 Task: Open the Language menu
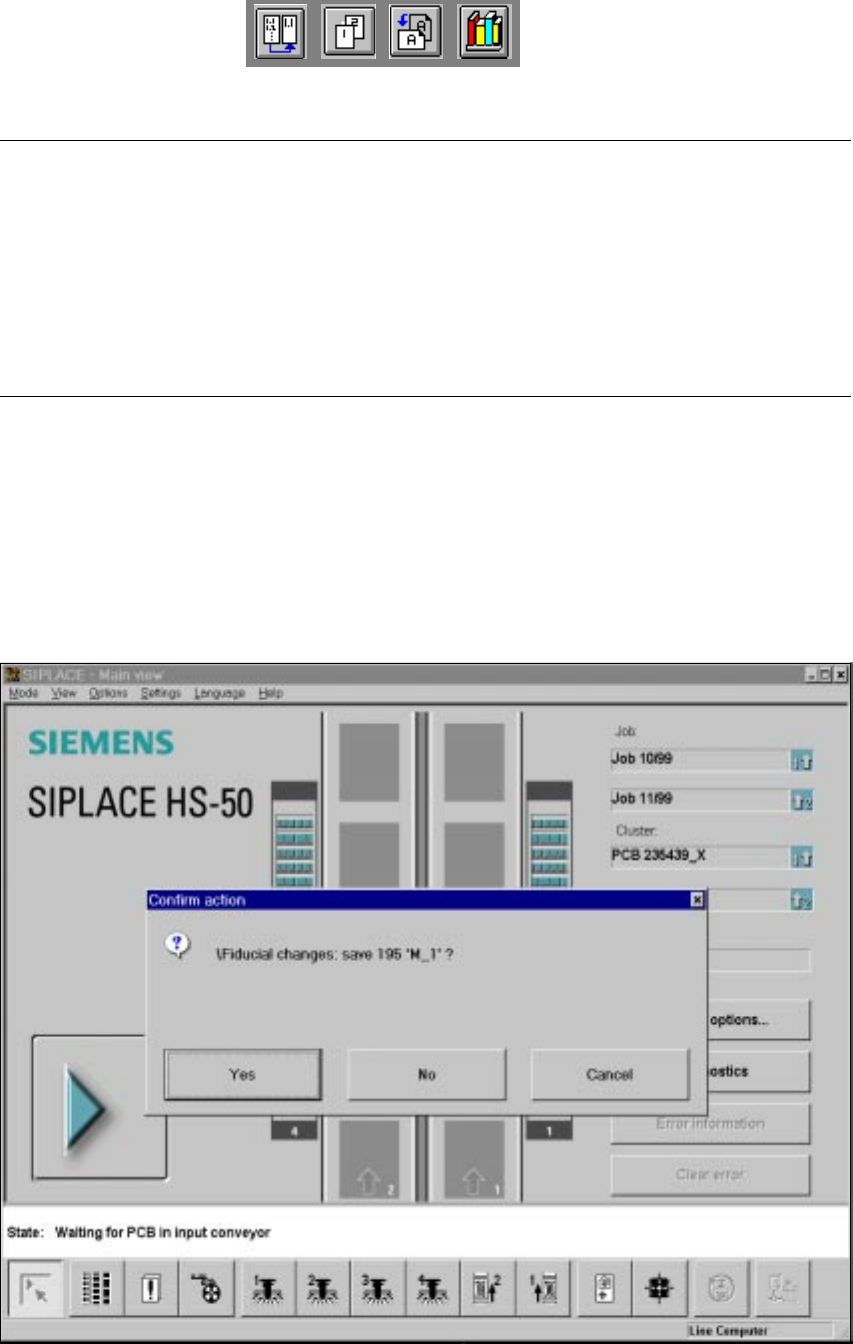coord(219,693)
